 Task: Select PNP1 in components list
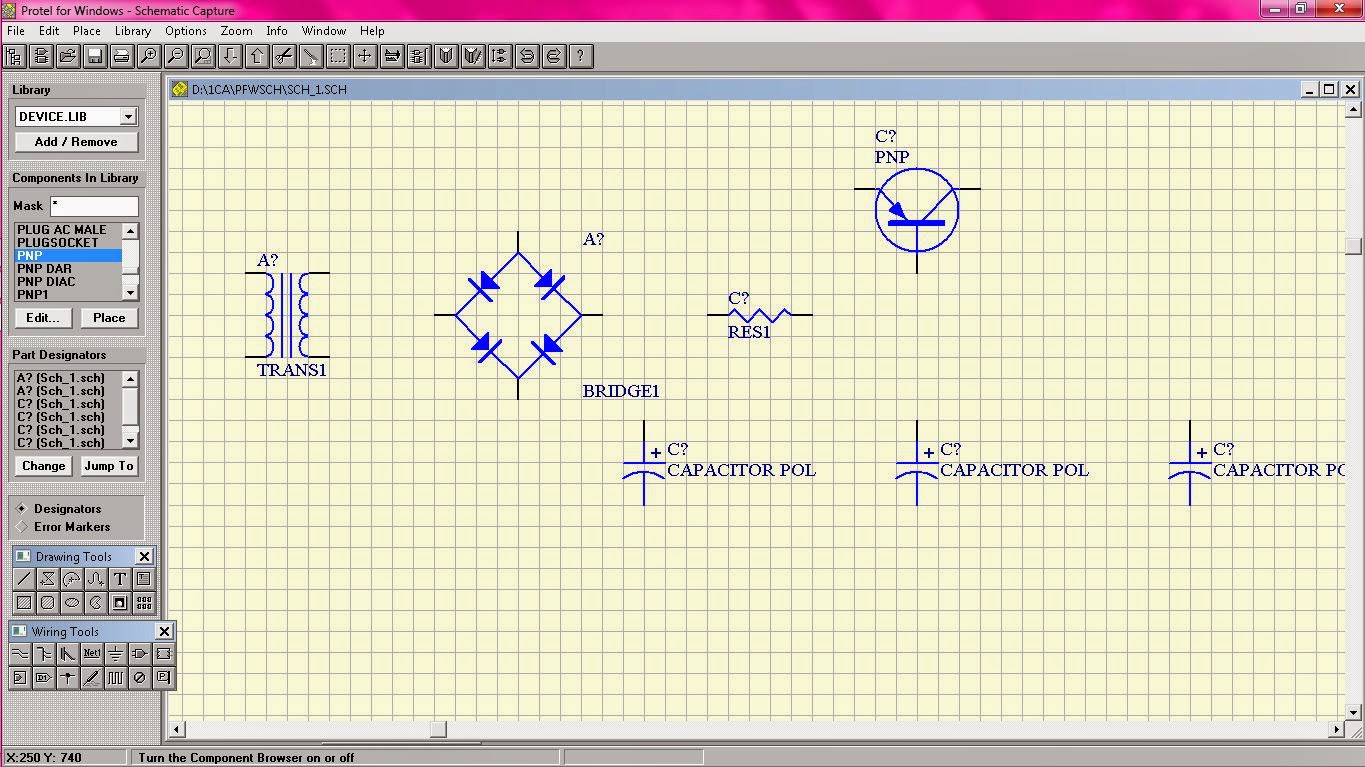(x=33, y=295)
